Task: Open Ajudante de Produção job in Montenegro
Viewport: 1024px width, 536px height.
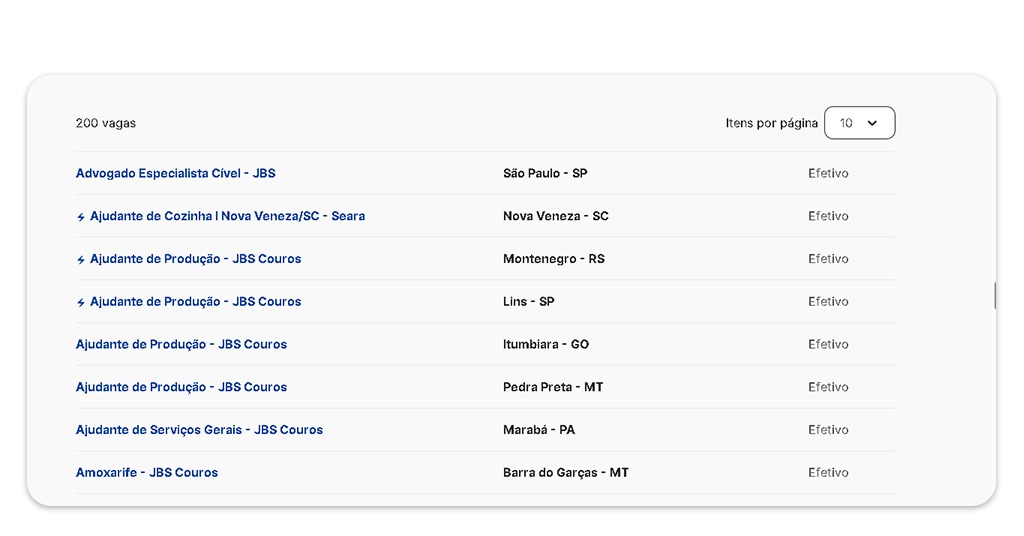Action: [195, 259]
